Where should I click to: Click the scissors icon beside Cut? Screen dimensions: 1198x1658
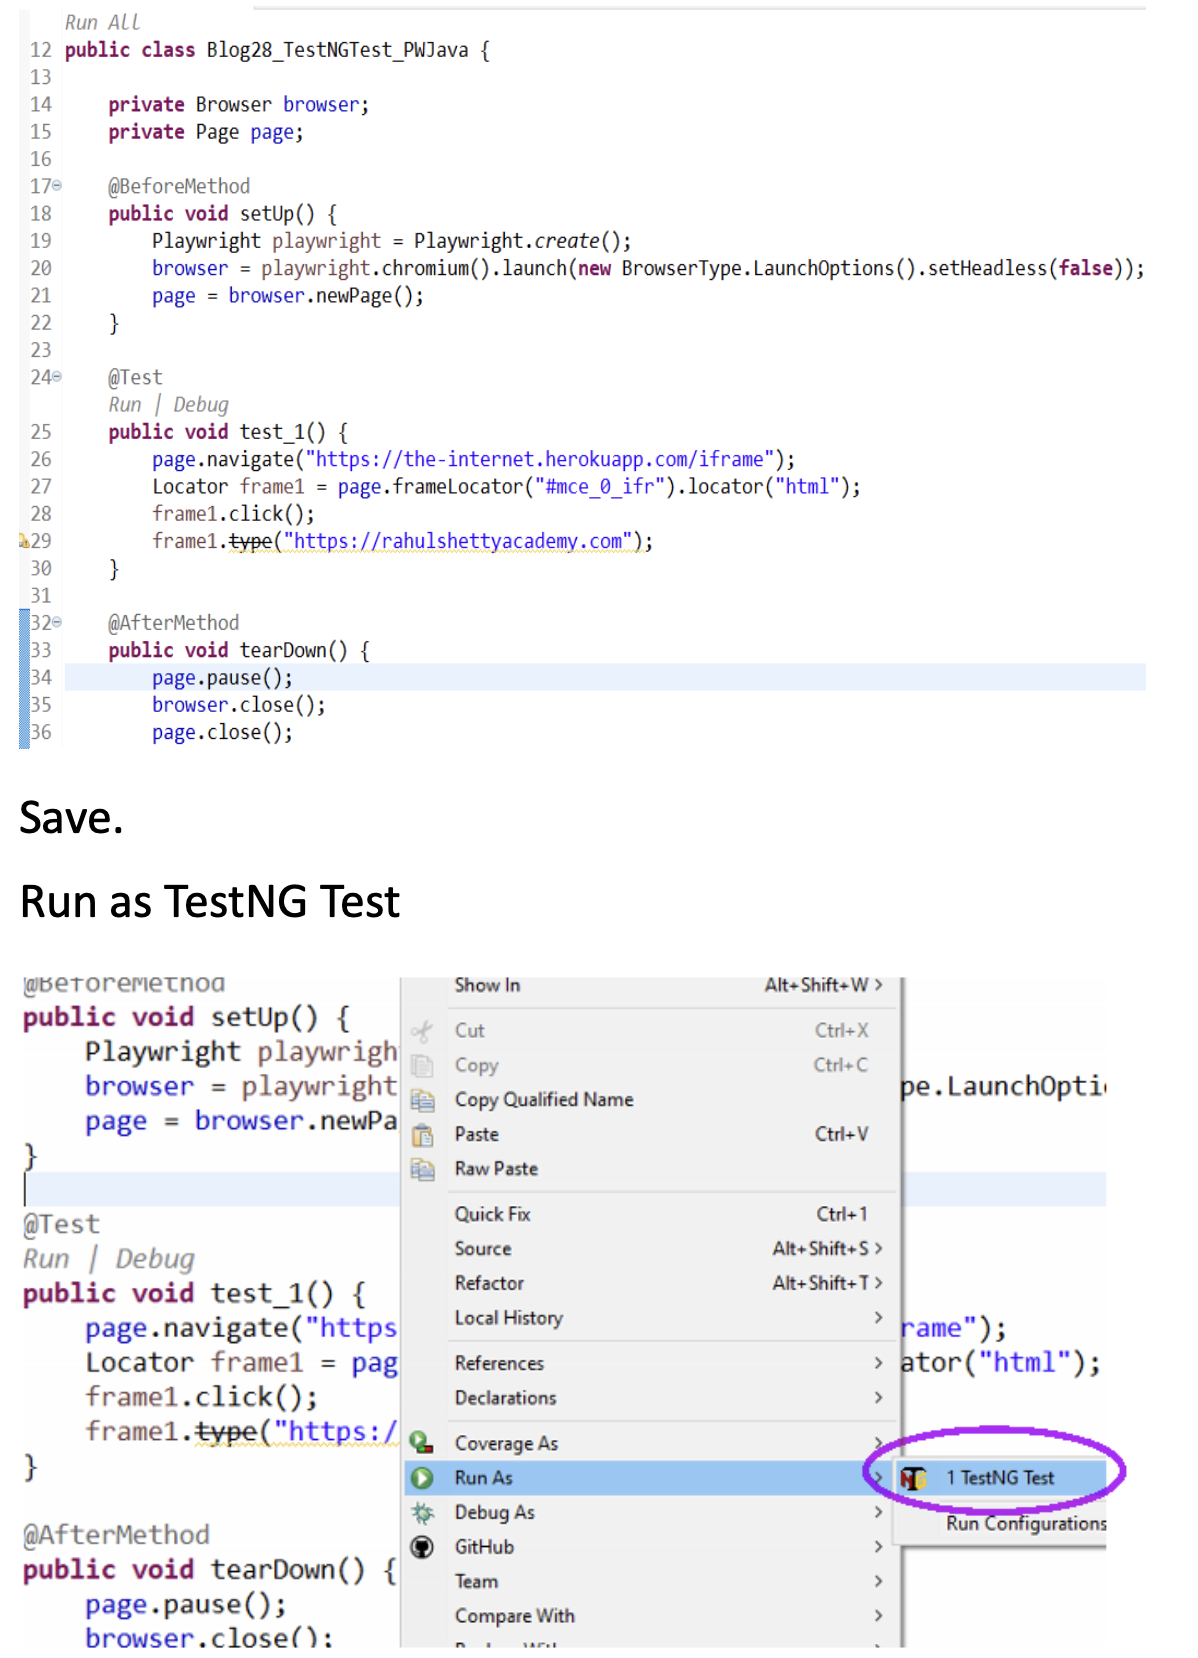(x=422, y=1031)
